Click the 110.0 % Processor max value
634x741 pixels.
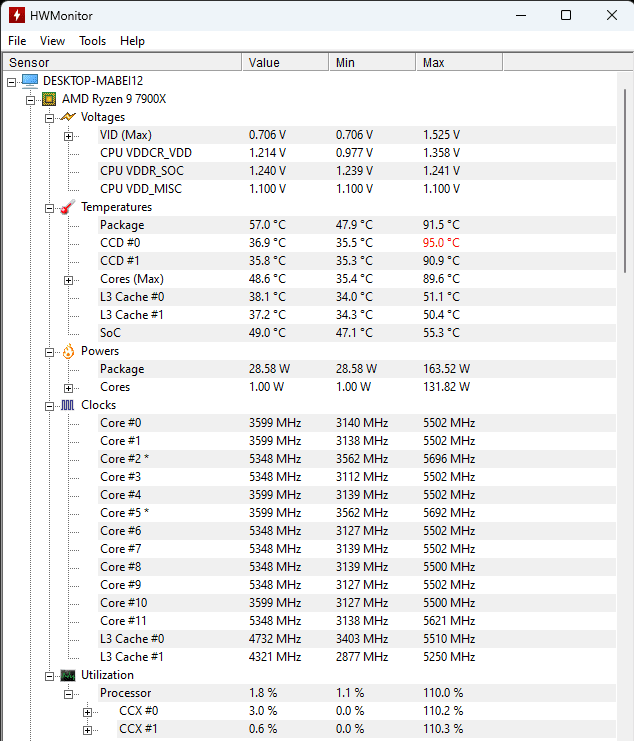443,693
